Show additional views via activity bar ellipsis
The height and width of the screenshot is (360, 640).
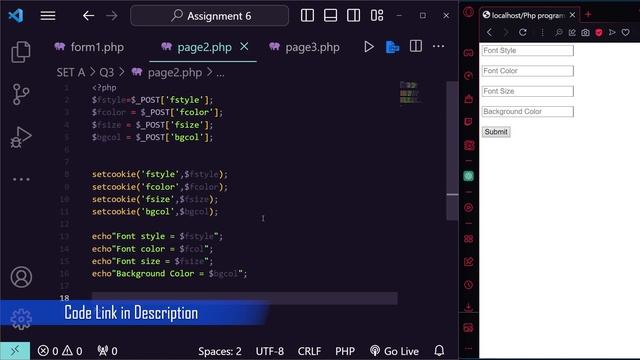point(21,179)
